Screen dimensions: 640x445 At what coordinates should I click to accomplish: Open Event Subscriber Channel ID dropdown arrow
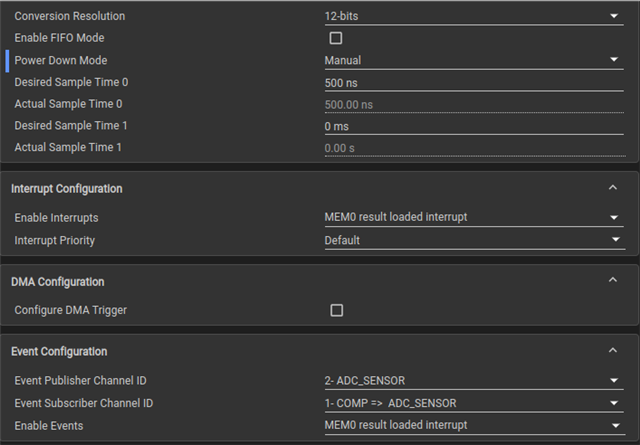coord(614,403)
